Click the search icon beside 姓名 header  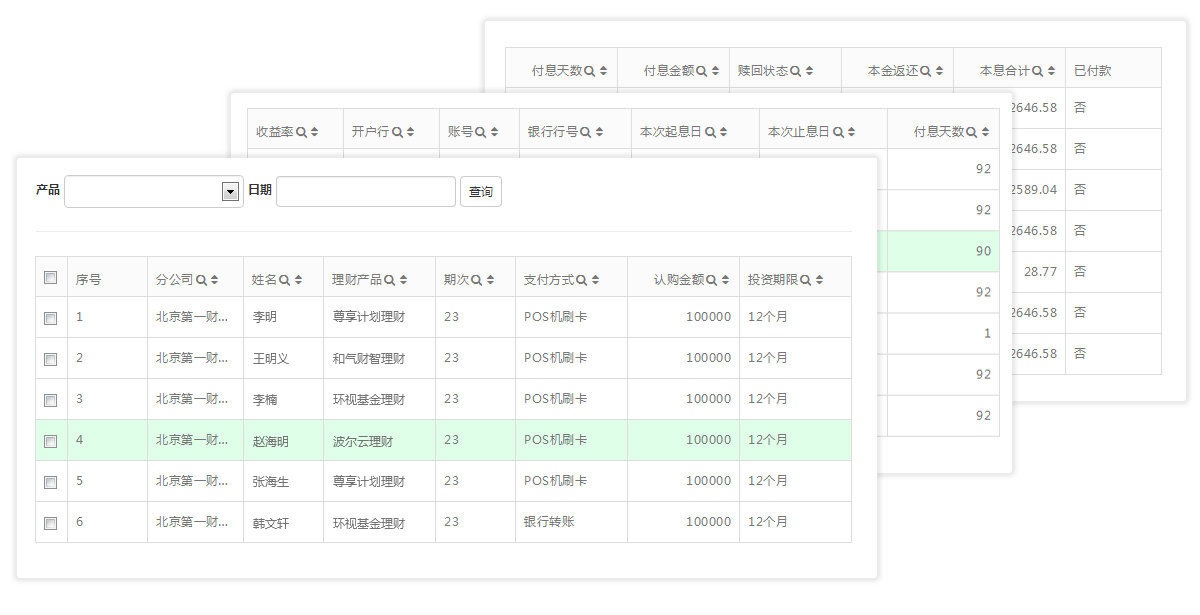click(284, 280)
